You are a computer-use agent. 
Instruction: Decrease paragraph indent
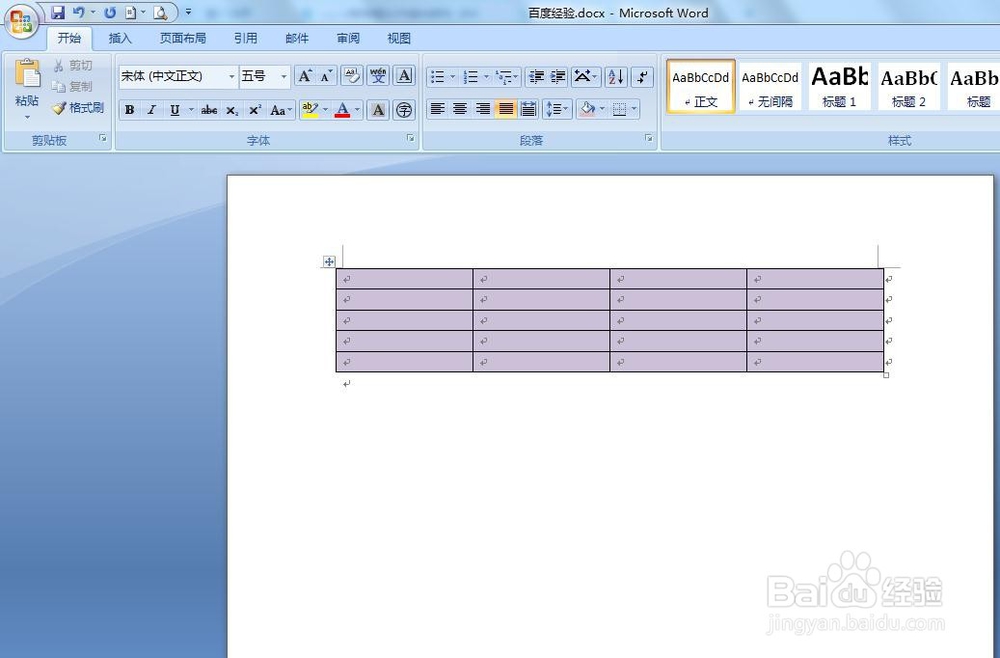(536, 77)
